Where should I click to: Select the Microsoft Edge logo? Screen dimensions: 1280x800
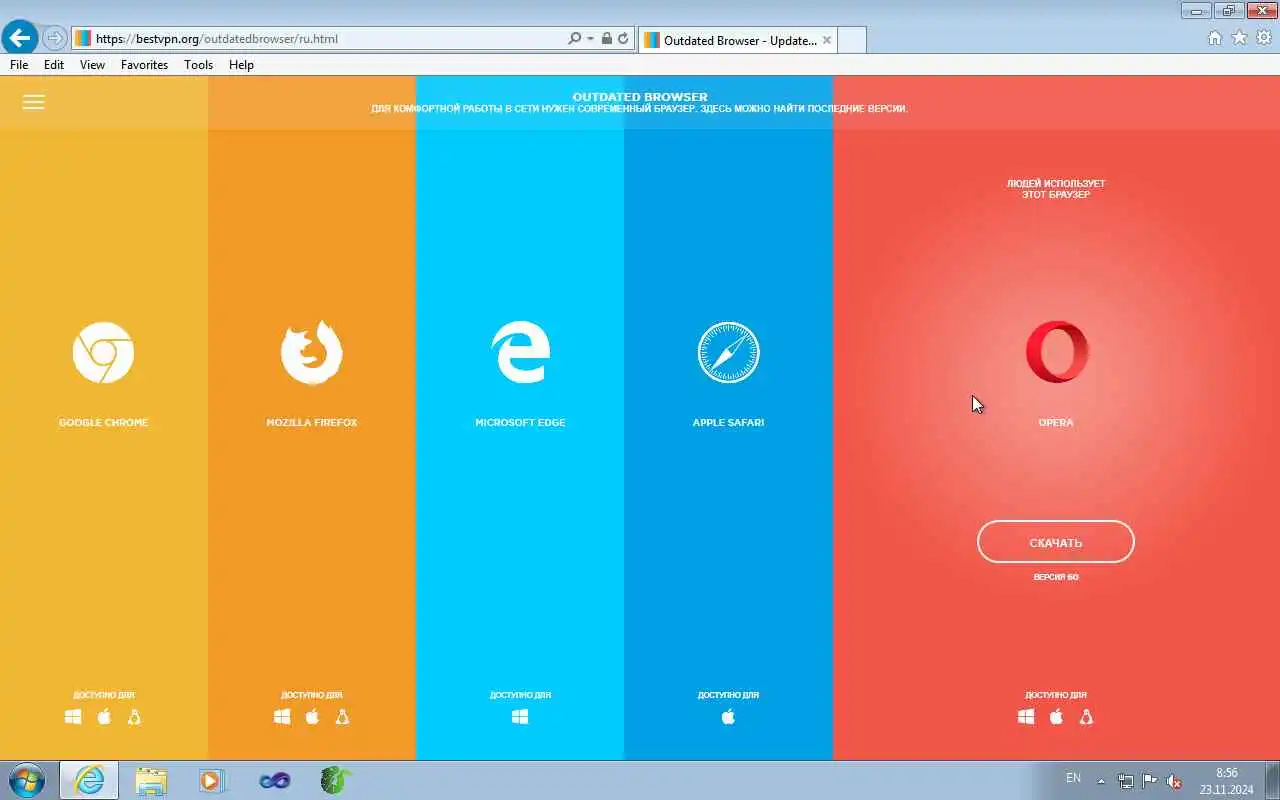pyautogui.click(x=520, y=352)
